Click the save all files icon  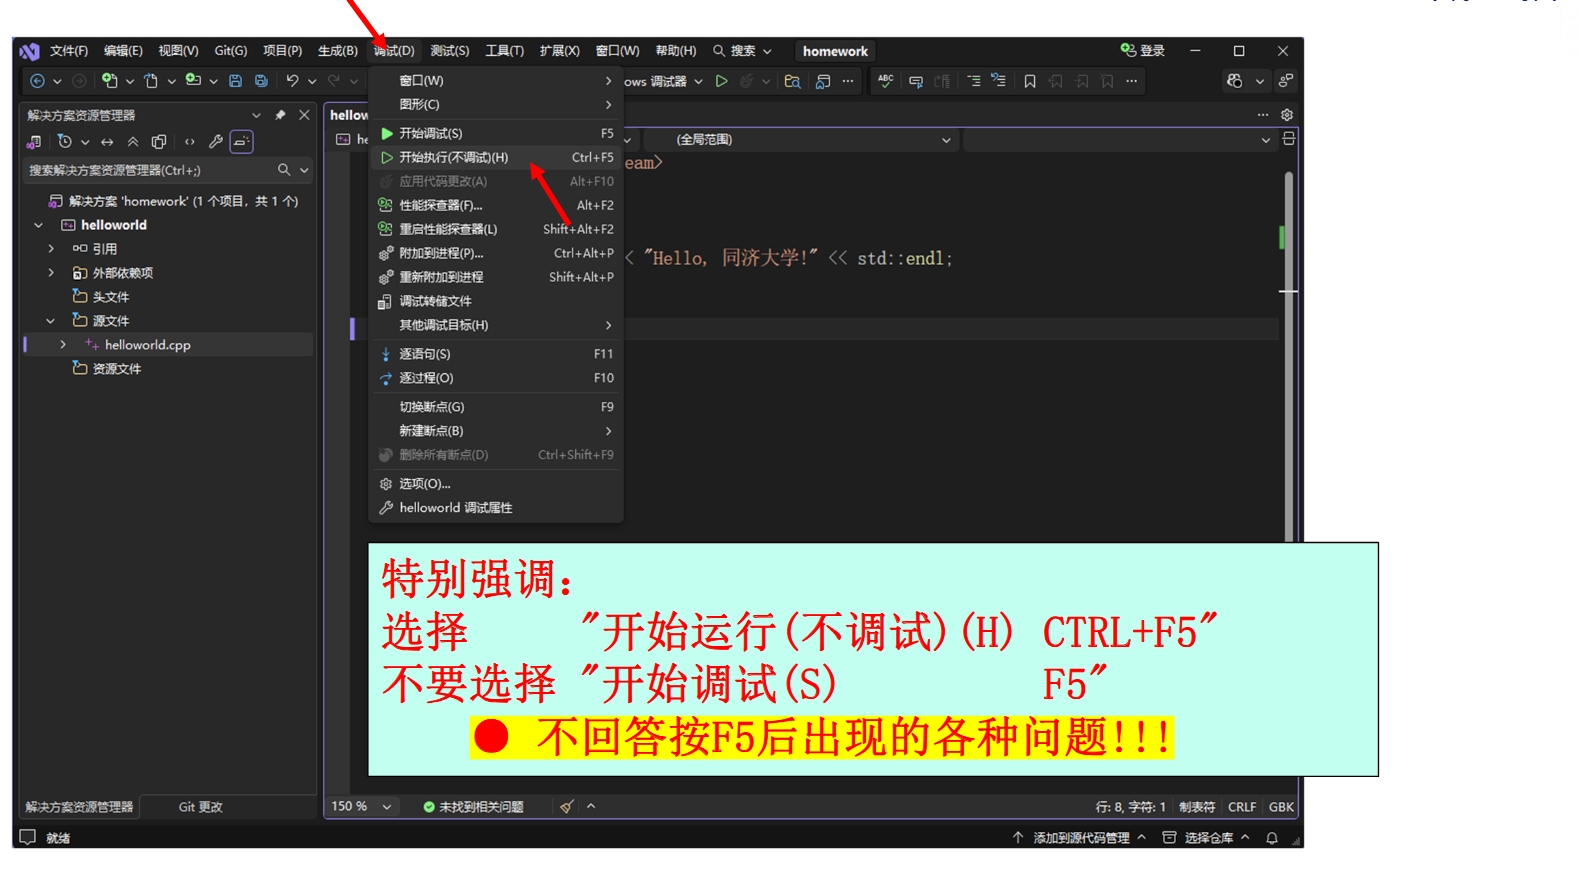[x=261, y=81]
